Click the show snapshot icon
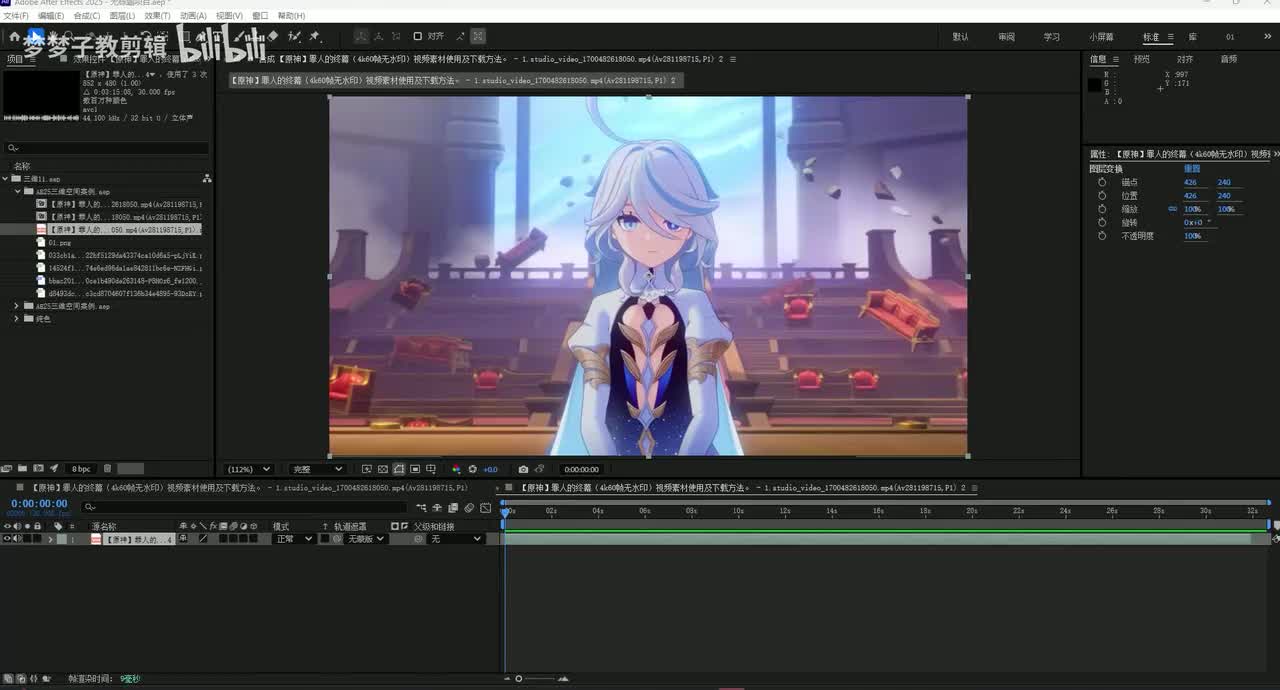Screen dimensions: 1280x690 point(539,469)
